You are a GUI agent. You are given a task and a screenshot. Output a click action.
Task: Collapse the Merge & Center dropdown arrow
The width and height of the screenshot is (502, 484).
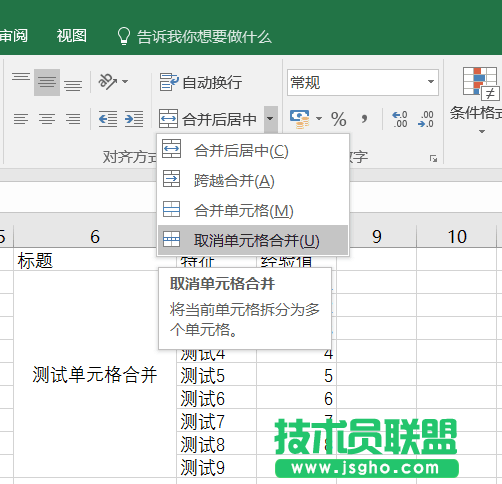click(270, 119)
